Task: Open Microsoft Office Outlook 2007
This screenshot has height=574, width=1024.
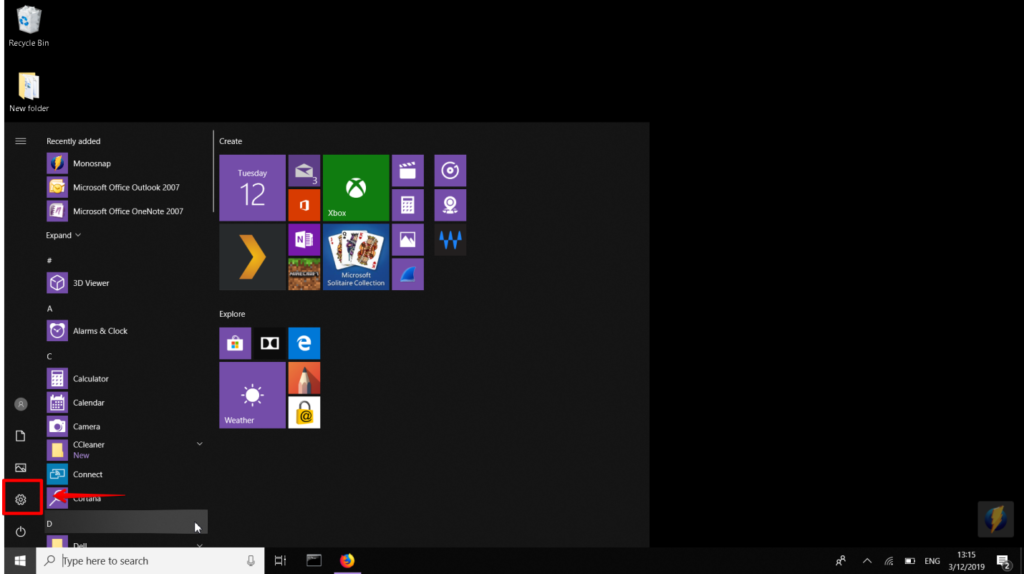Action: click(x=127, y=187)
